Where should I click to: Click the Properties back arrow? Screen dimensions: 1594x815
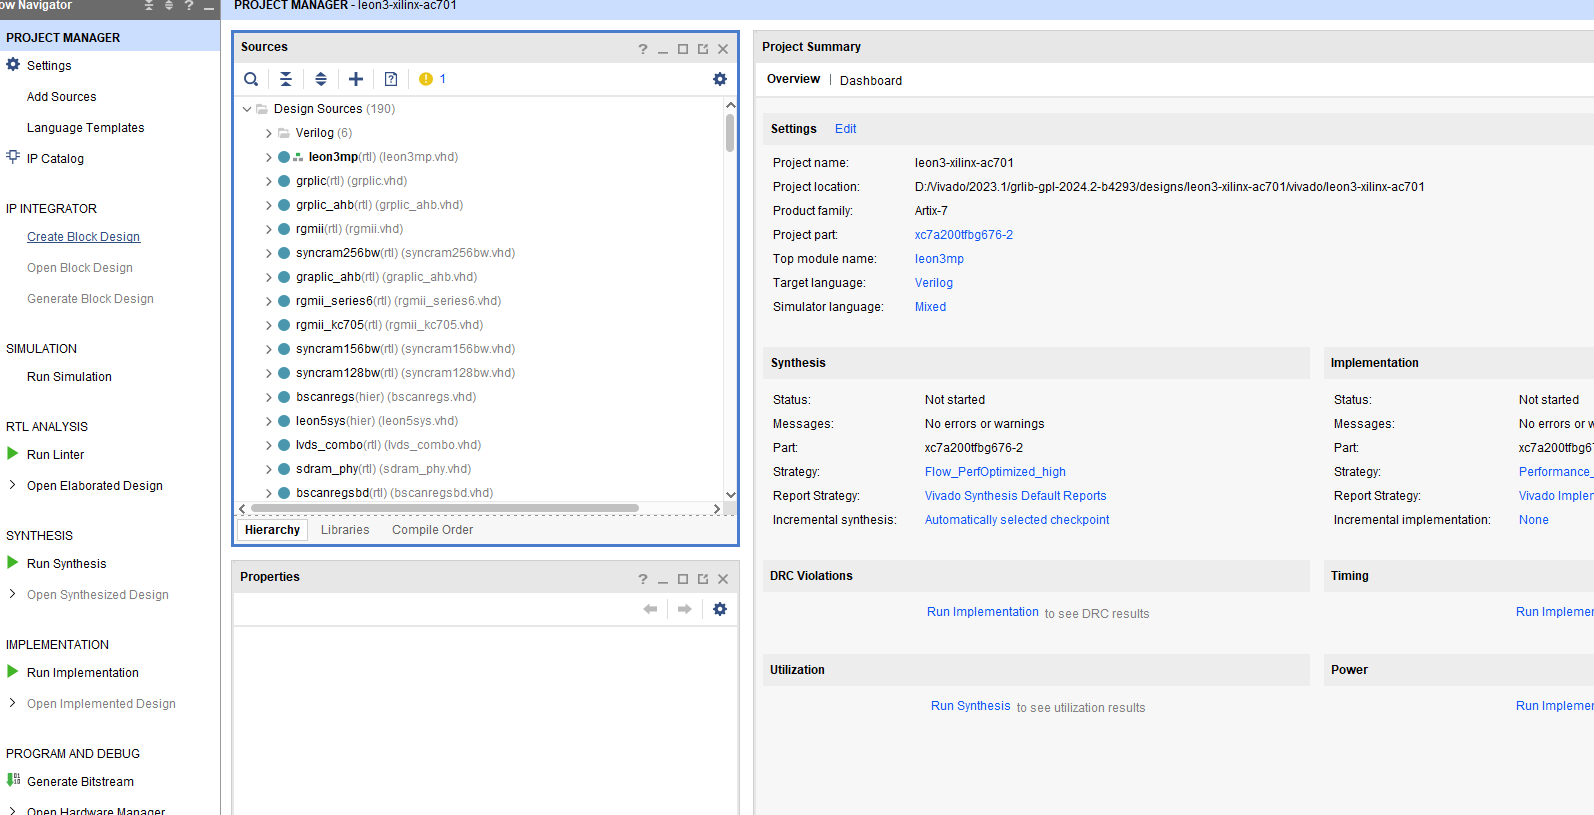pyautogui.click(x=650, y=609)
